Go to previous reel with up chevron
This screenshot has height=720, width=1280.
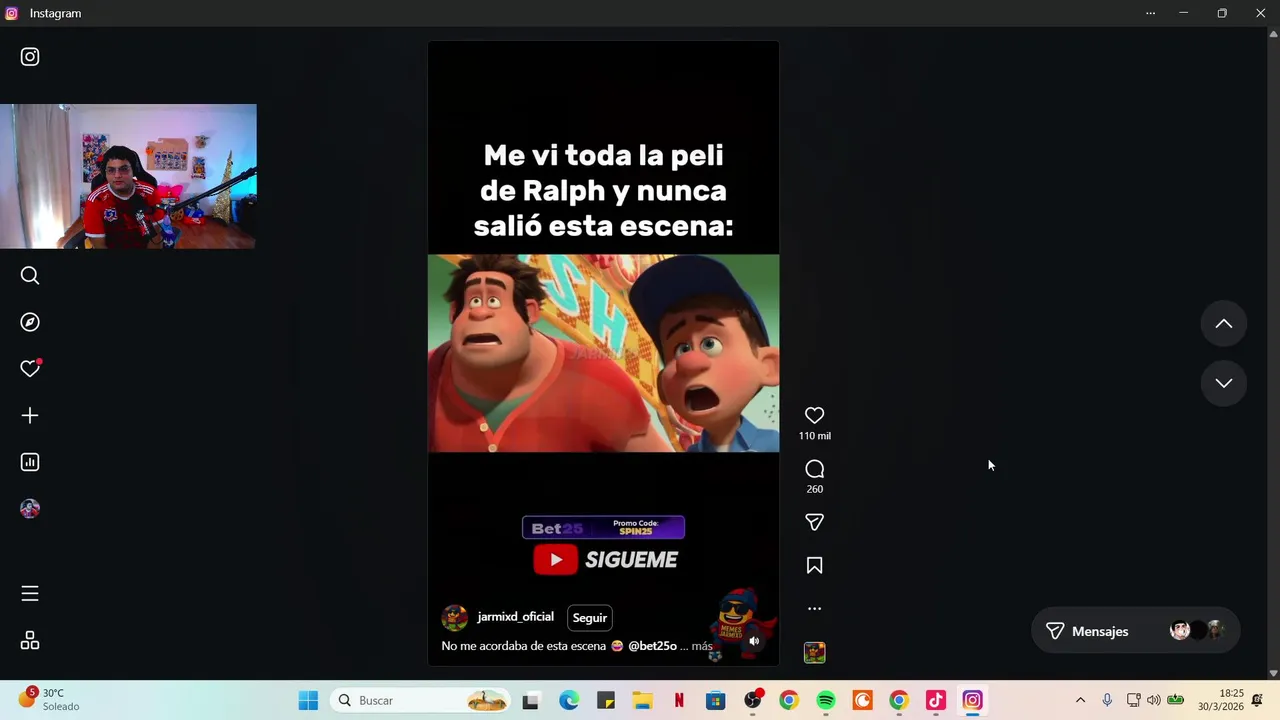[x=1224, y=324]
